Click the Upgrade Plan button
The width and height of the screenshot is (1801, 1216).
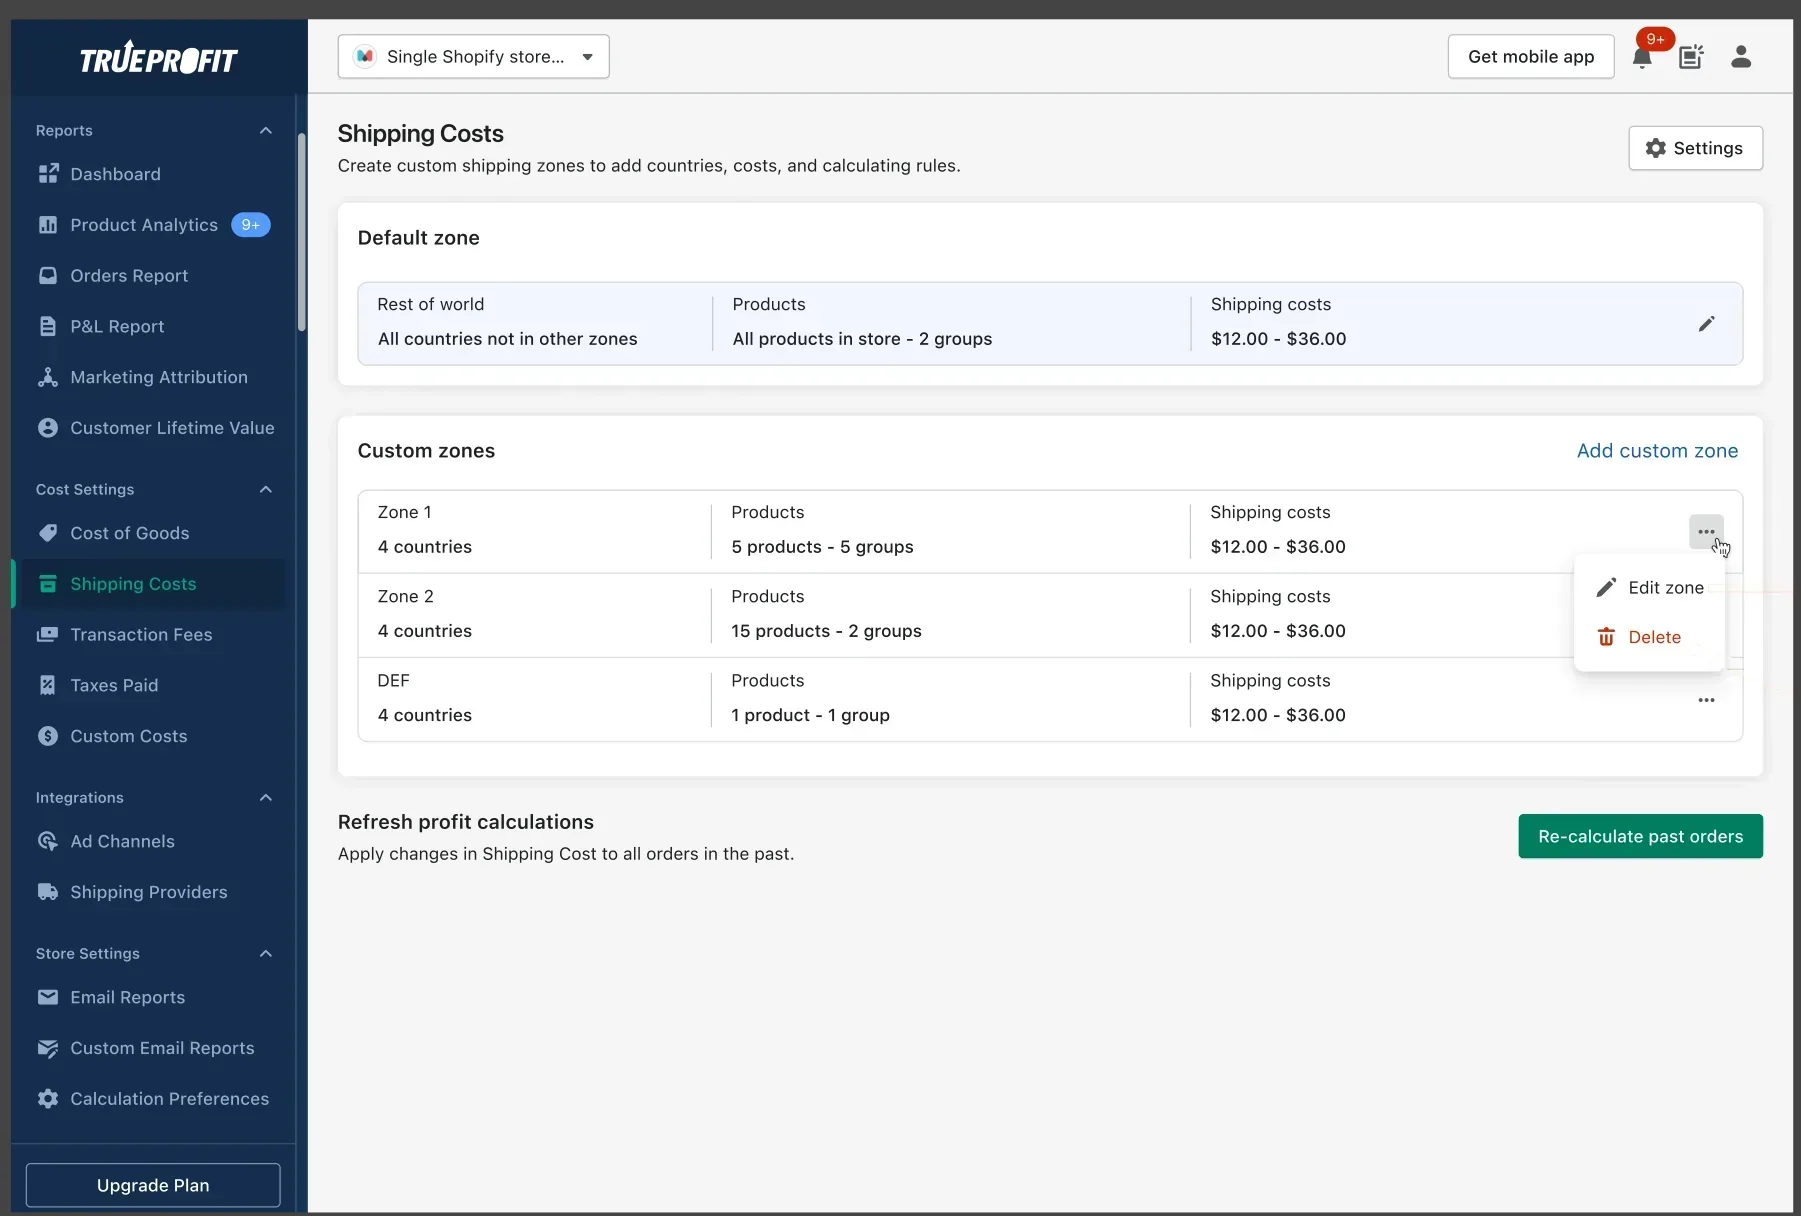click(x=153, y=1185)
